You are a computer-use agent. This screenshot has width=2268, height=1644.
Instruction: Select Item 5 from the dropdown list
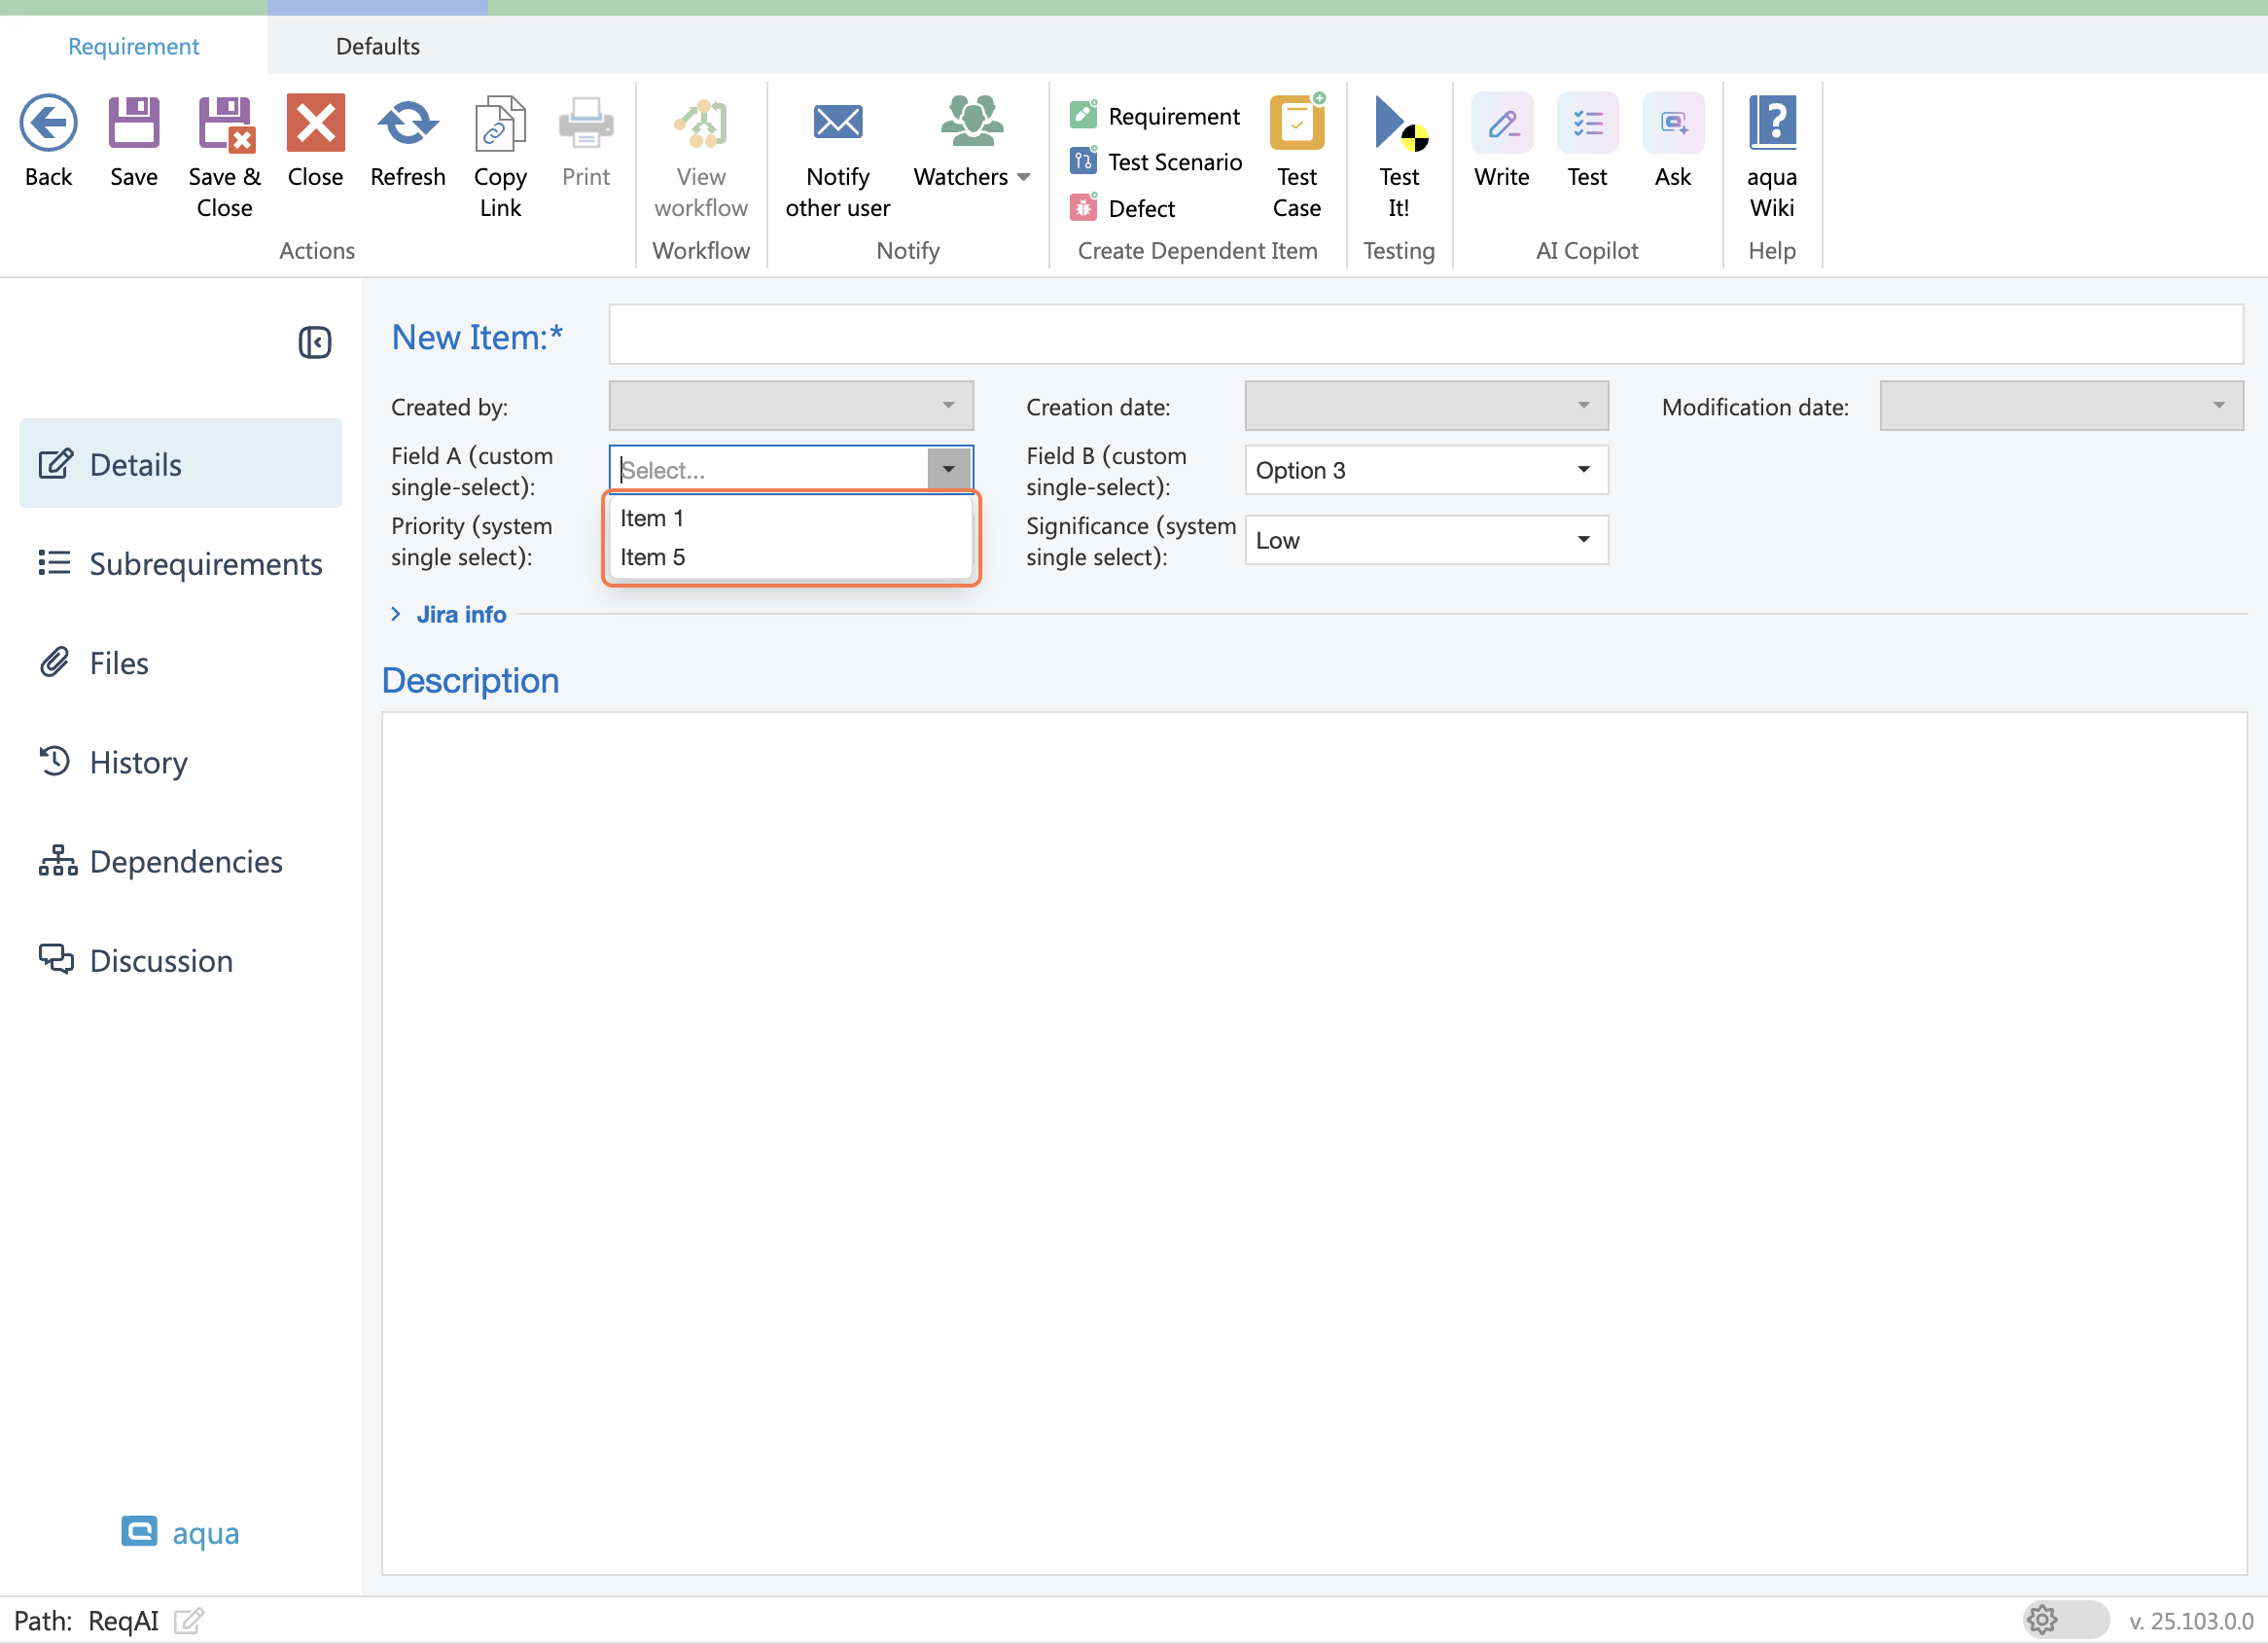click(x=653, y=557)
